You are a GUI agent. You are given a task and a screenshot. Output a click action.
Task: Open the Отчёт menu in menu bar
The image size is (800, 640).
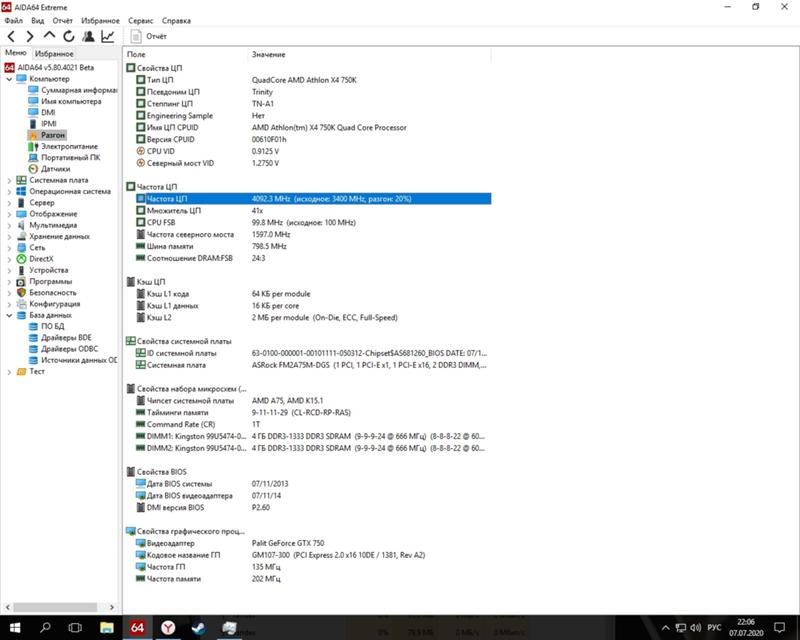(62, 21)
